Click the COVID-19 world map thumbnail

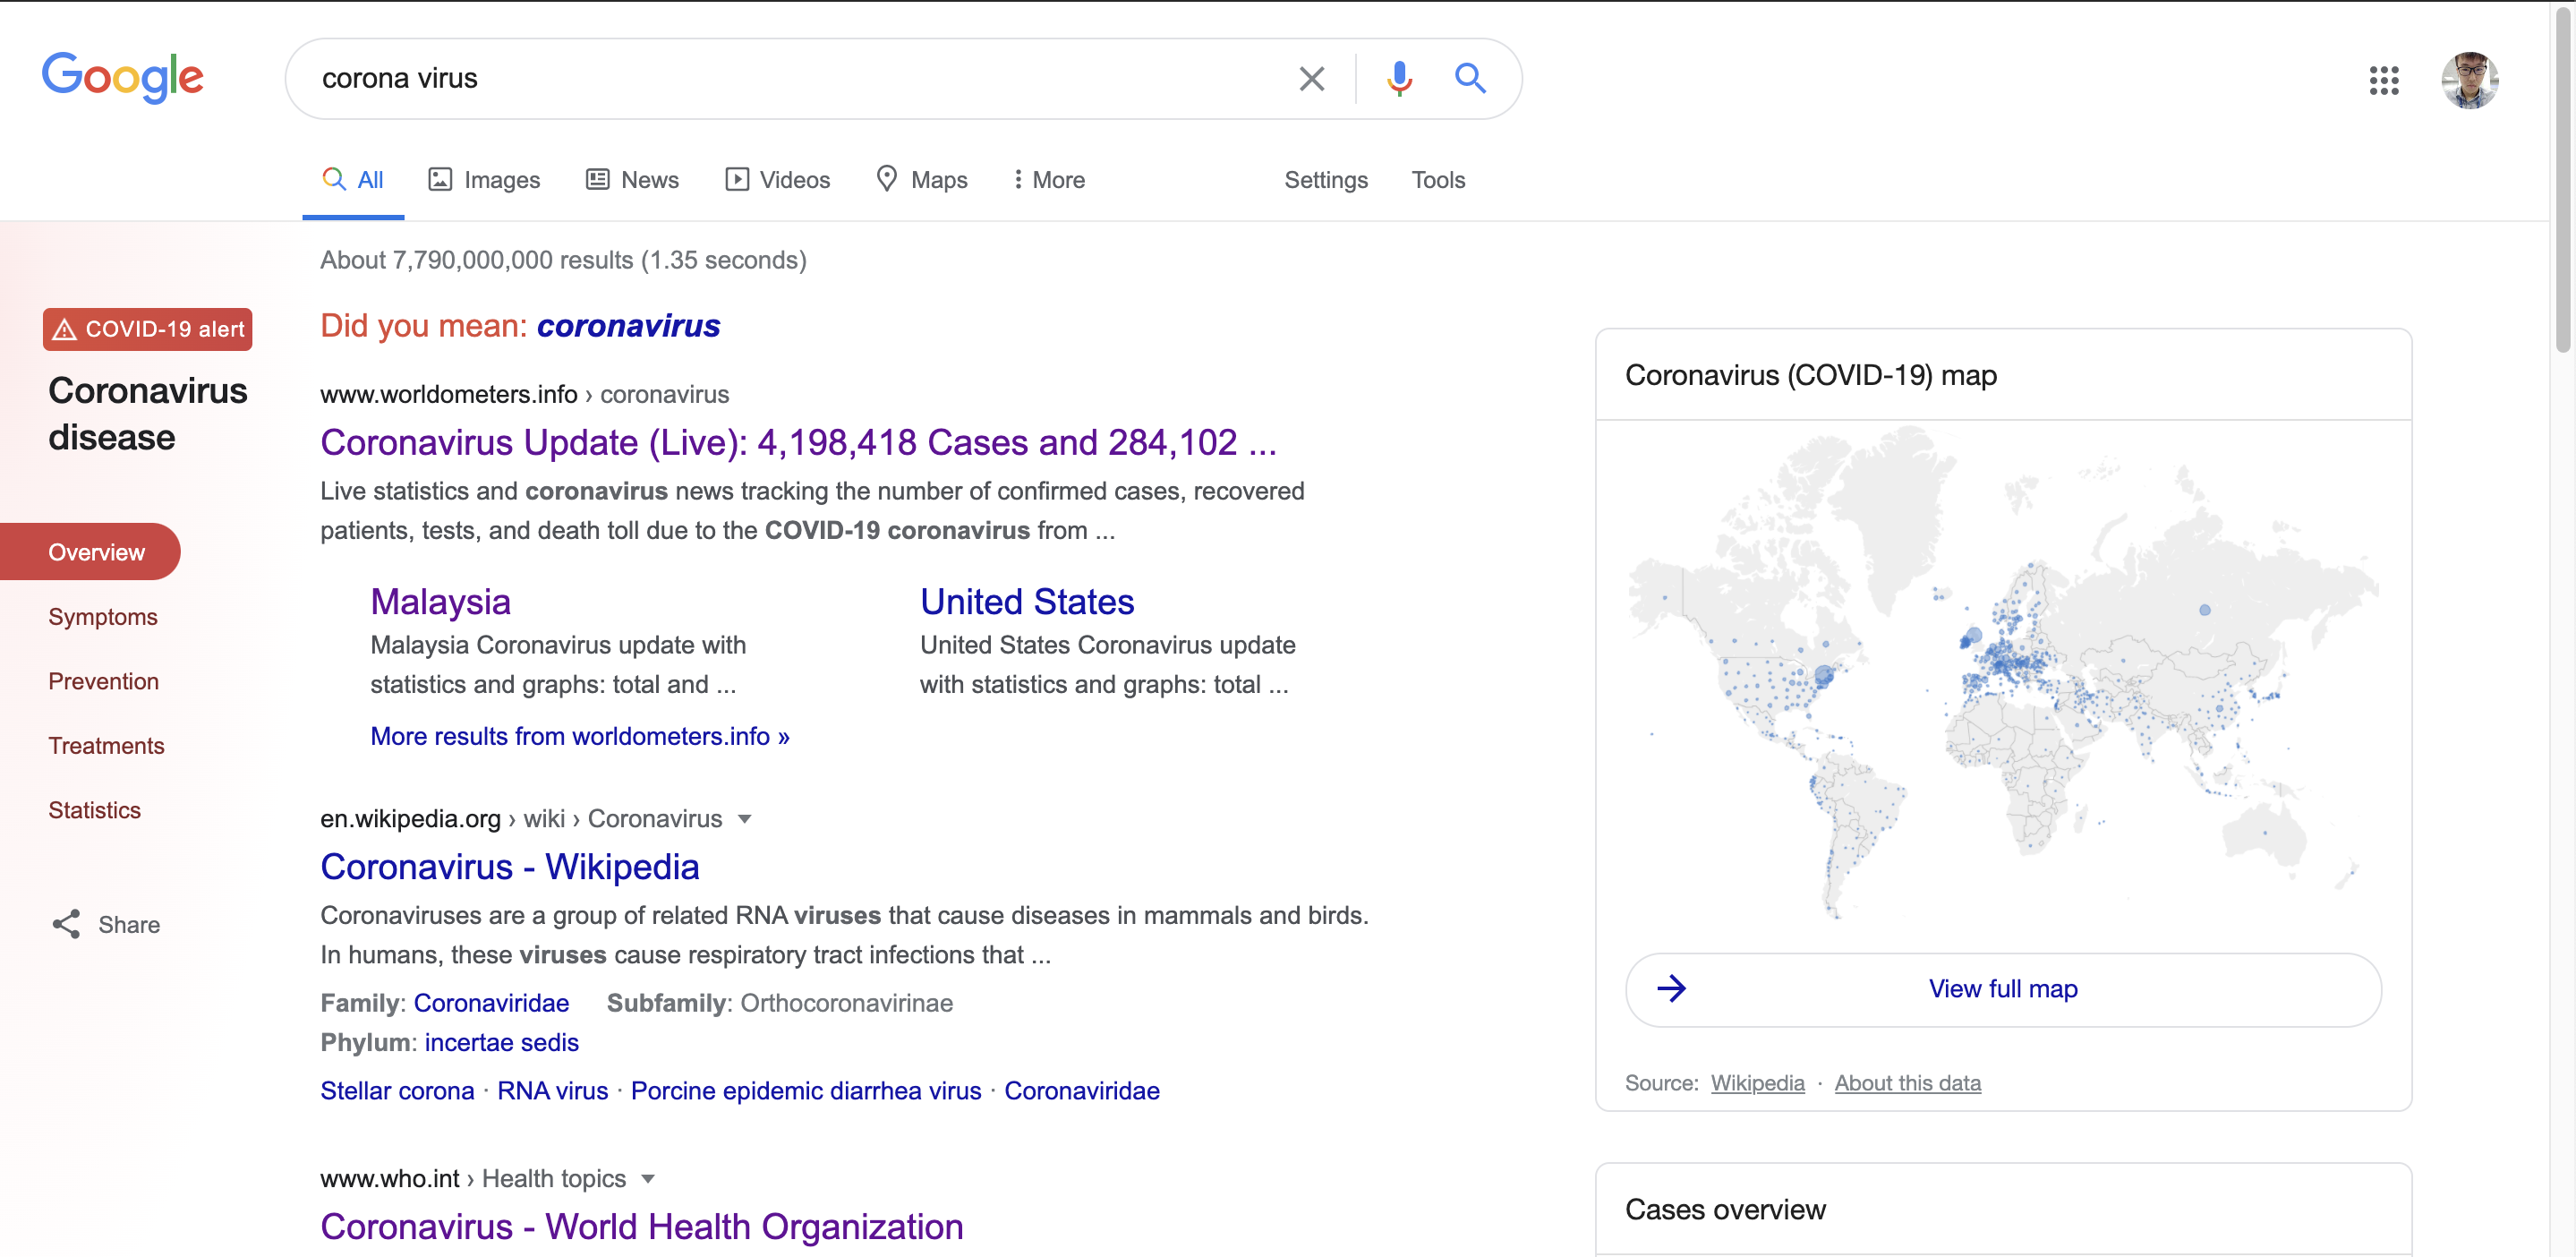point(2003,672)
